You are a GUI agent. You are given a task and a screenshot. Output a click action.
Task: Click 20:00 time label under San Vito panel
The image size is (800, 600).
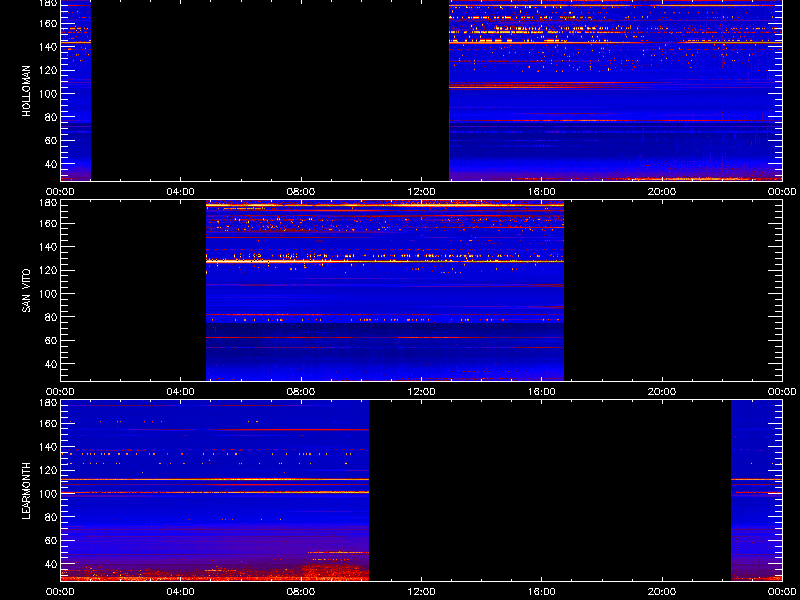(x=662, y=392)
